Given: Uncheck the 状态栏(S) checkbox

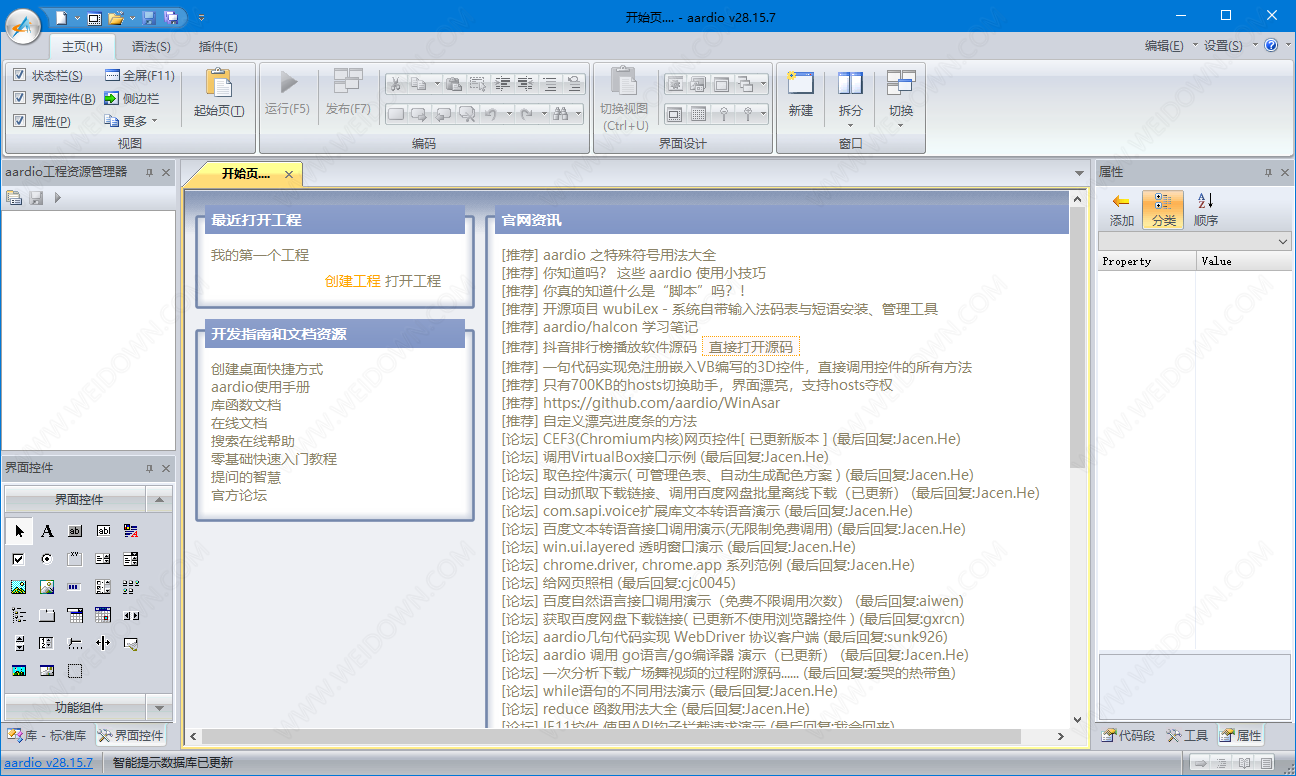Looking at the screenshot, I should point(20,75).
